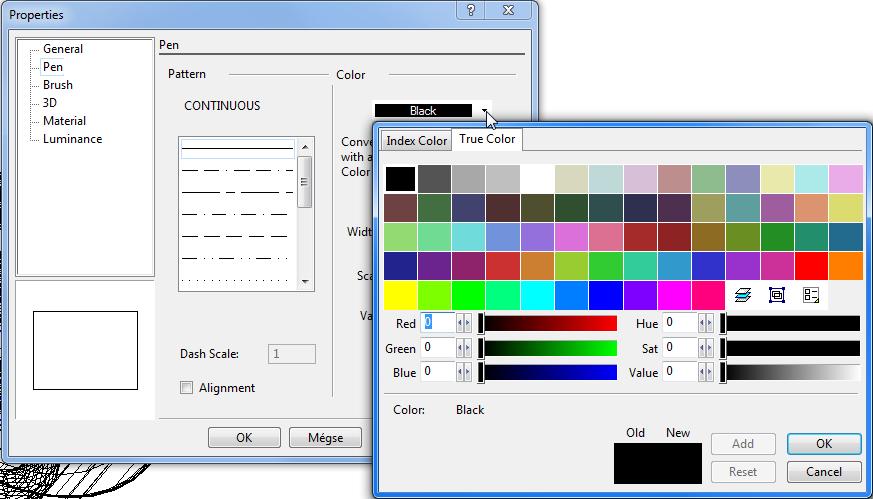Select Brush in the properties tree
Screen dimensions: 873x499
pyautogui.click(x=58, y=85)
